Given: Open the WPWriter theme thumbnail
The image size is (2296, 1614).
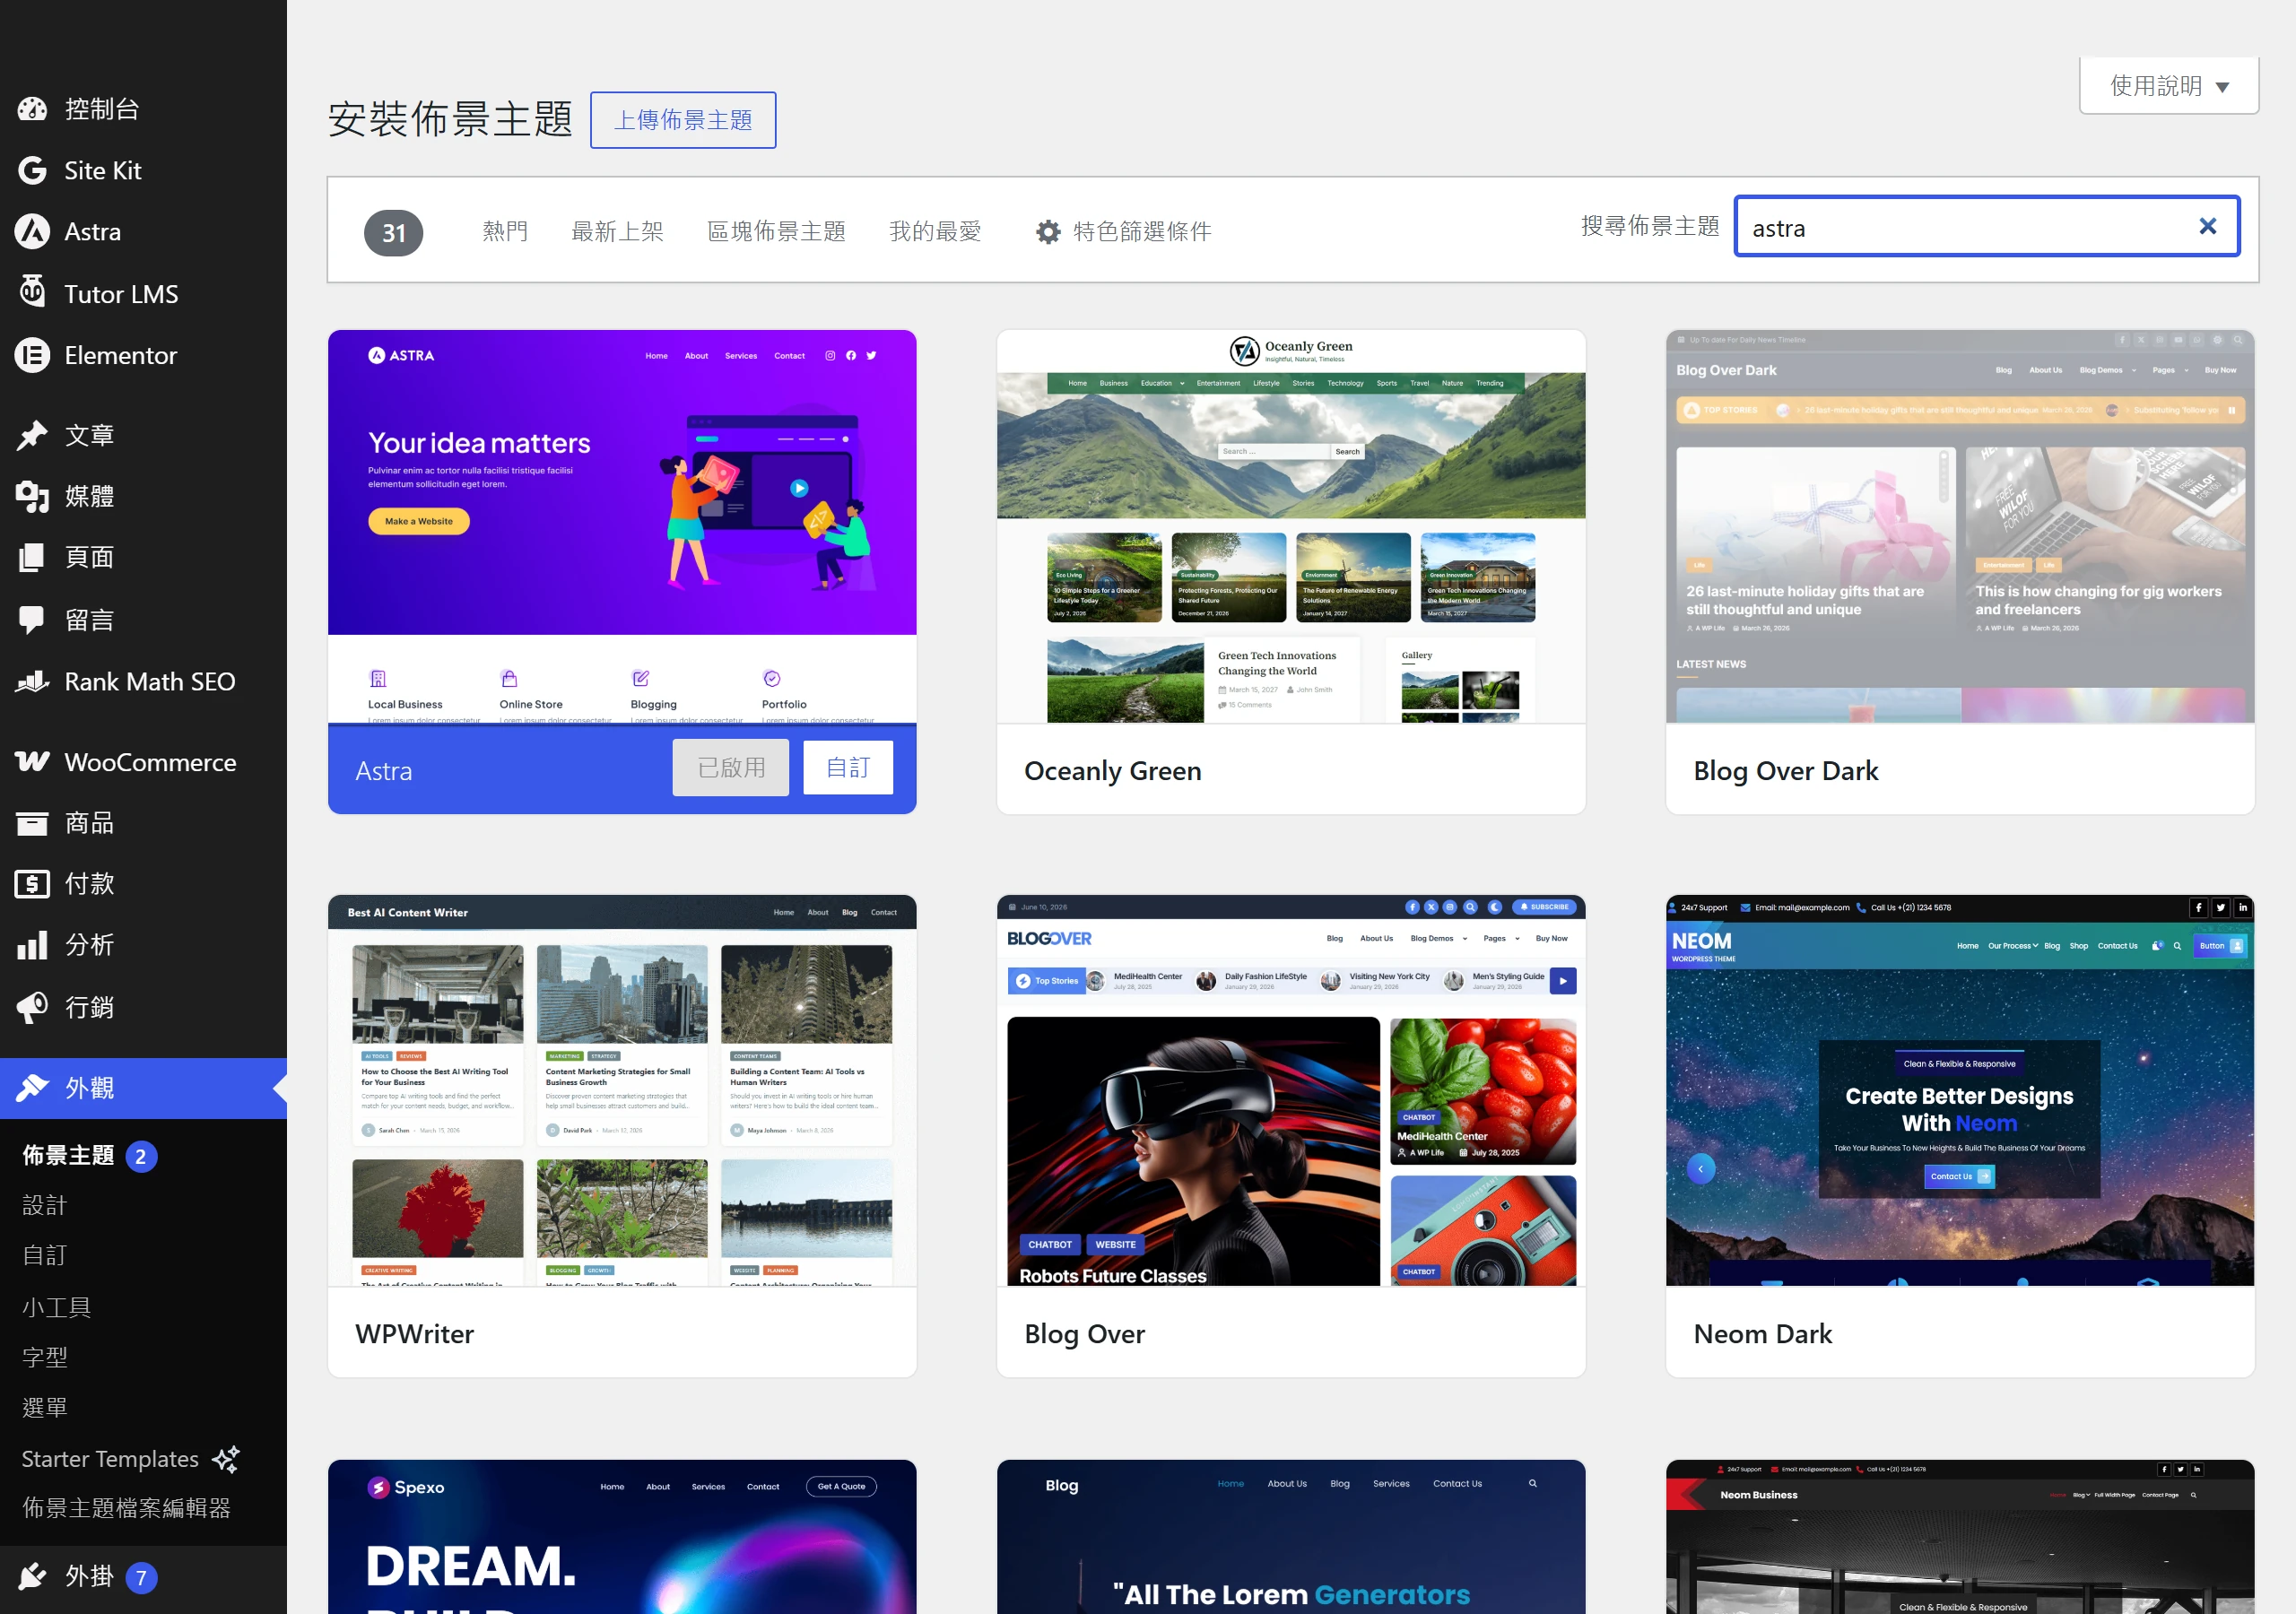Looking at the screenshot, I should (x=622, y=1090).
